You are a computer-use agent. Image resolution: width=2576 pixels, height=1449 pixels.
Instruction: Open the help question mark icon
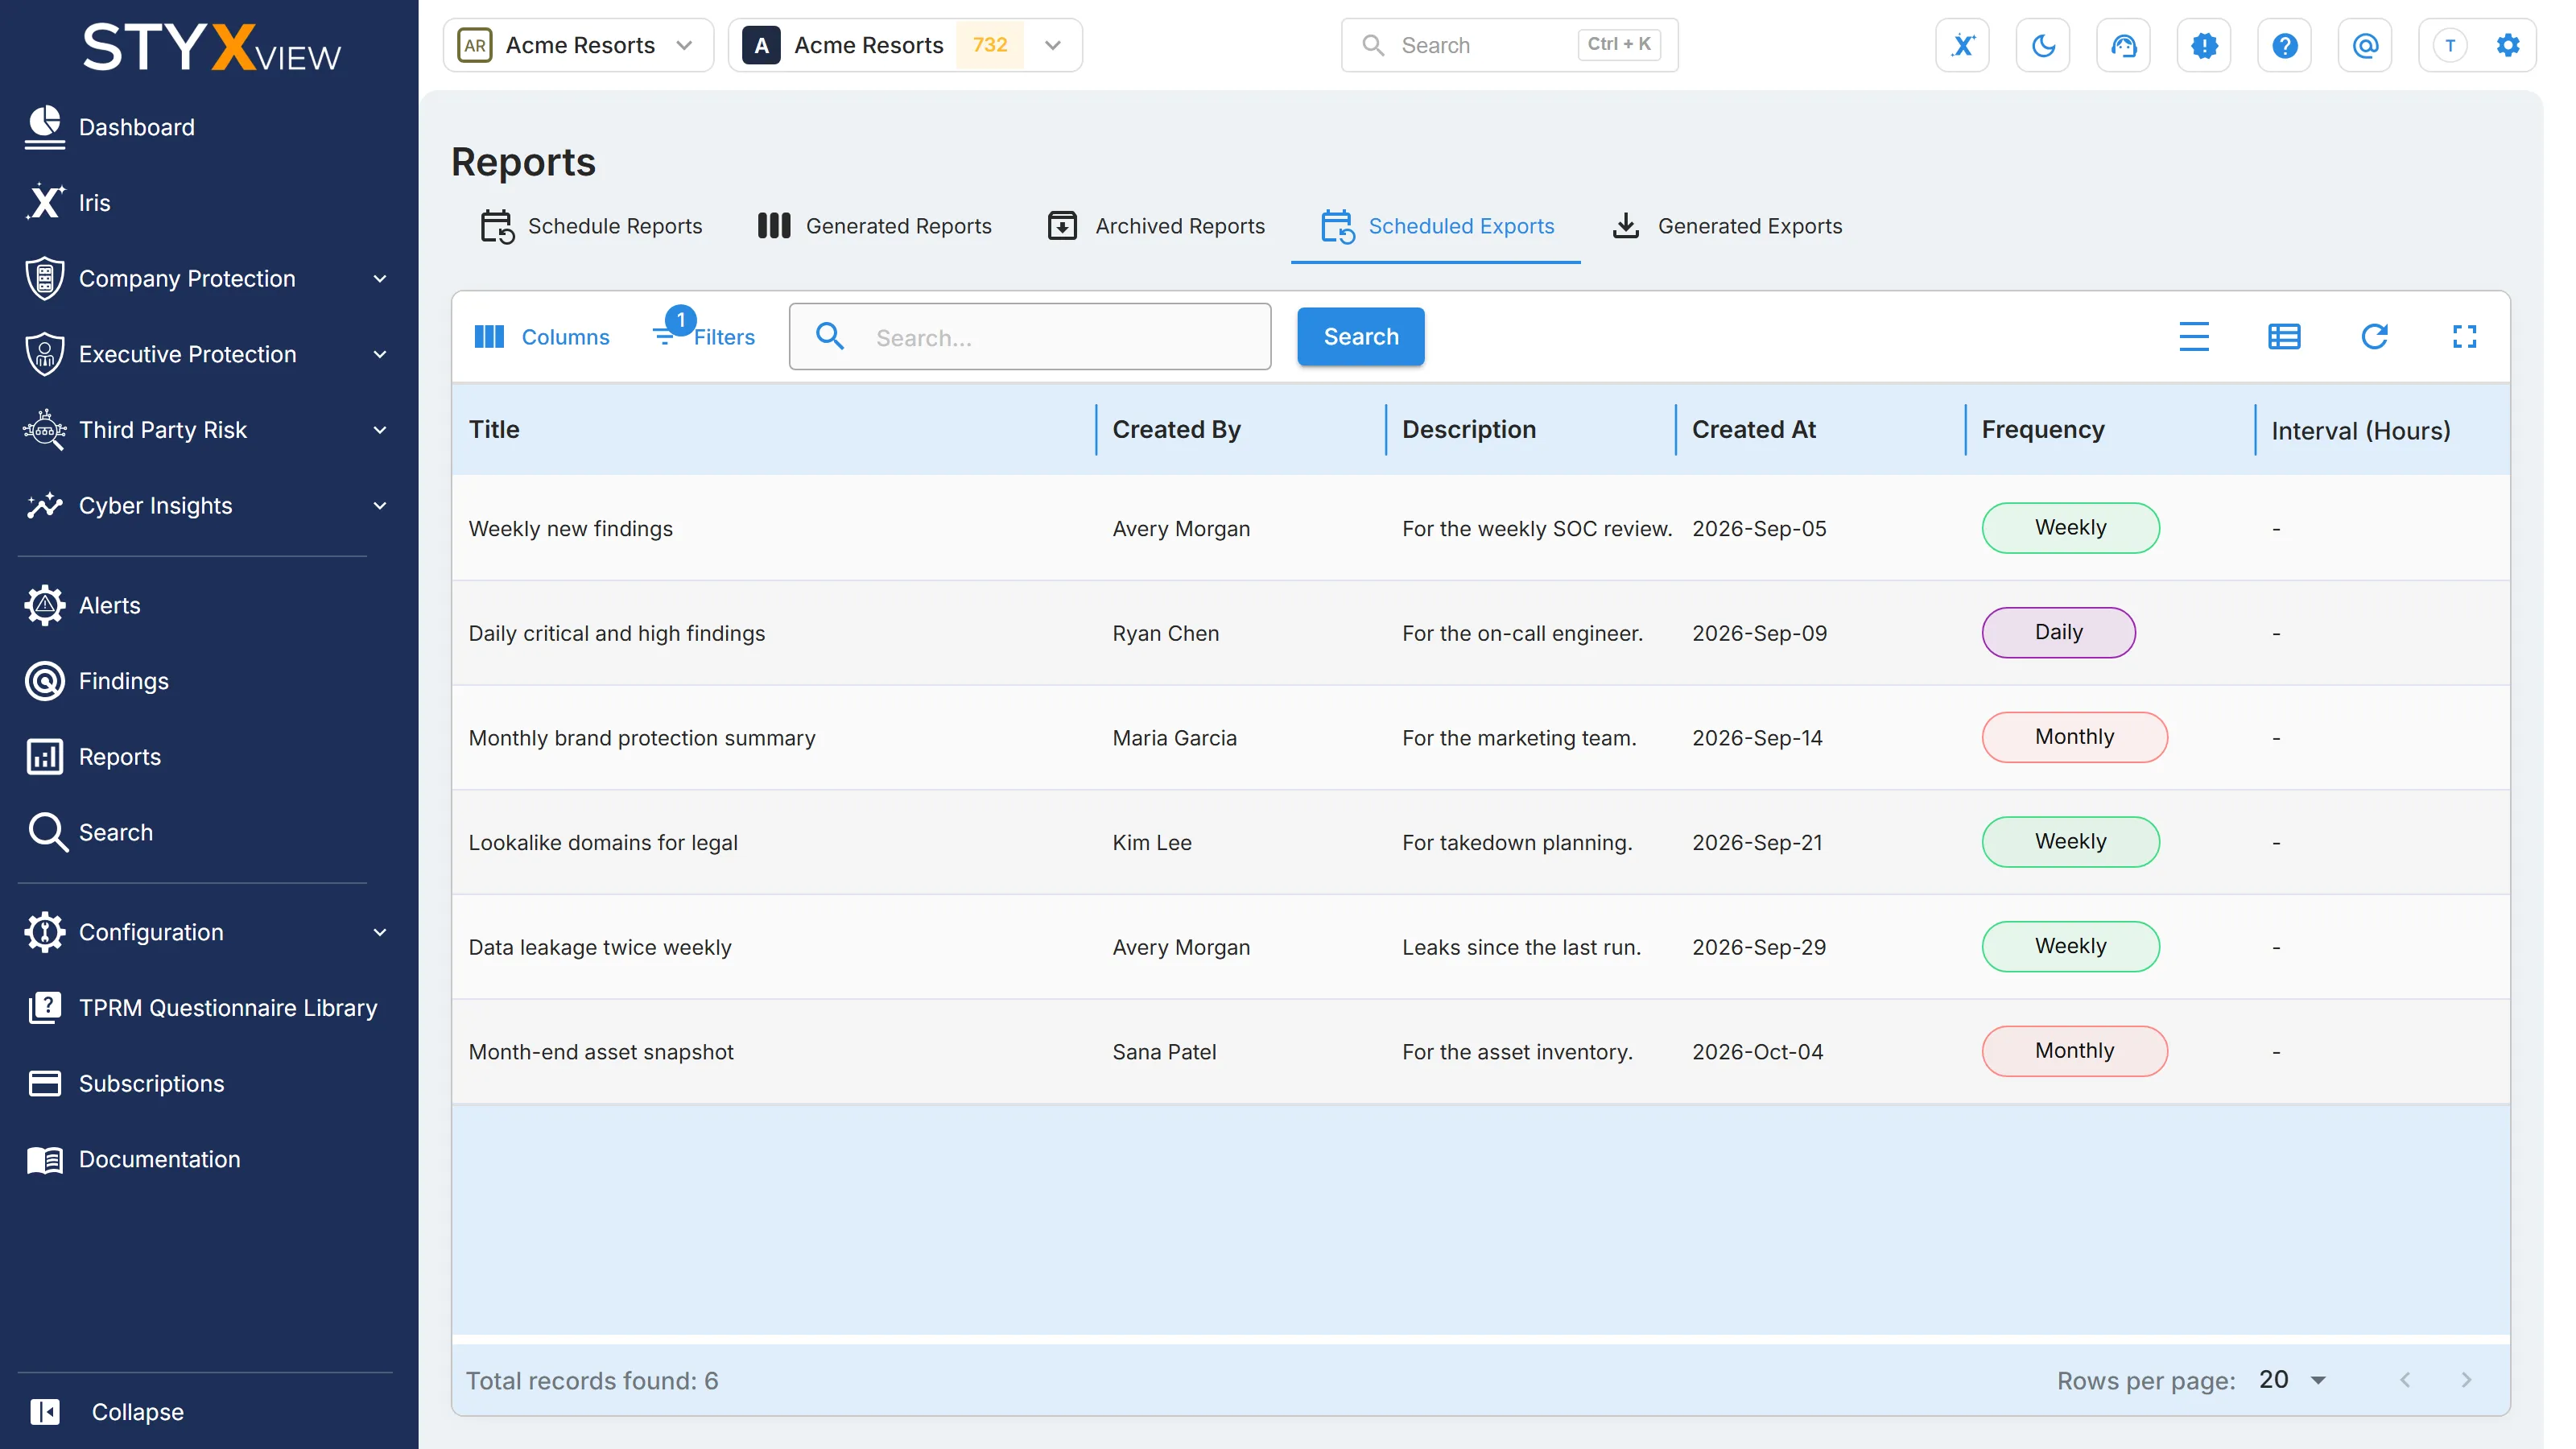(2284, 45)
